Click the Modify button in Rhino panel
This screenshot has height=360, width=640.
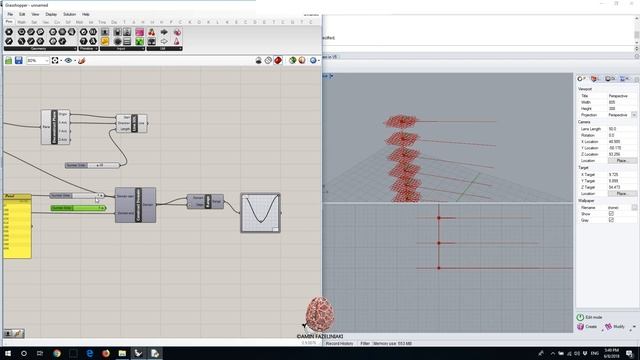coord(615,327)
